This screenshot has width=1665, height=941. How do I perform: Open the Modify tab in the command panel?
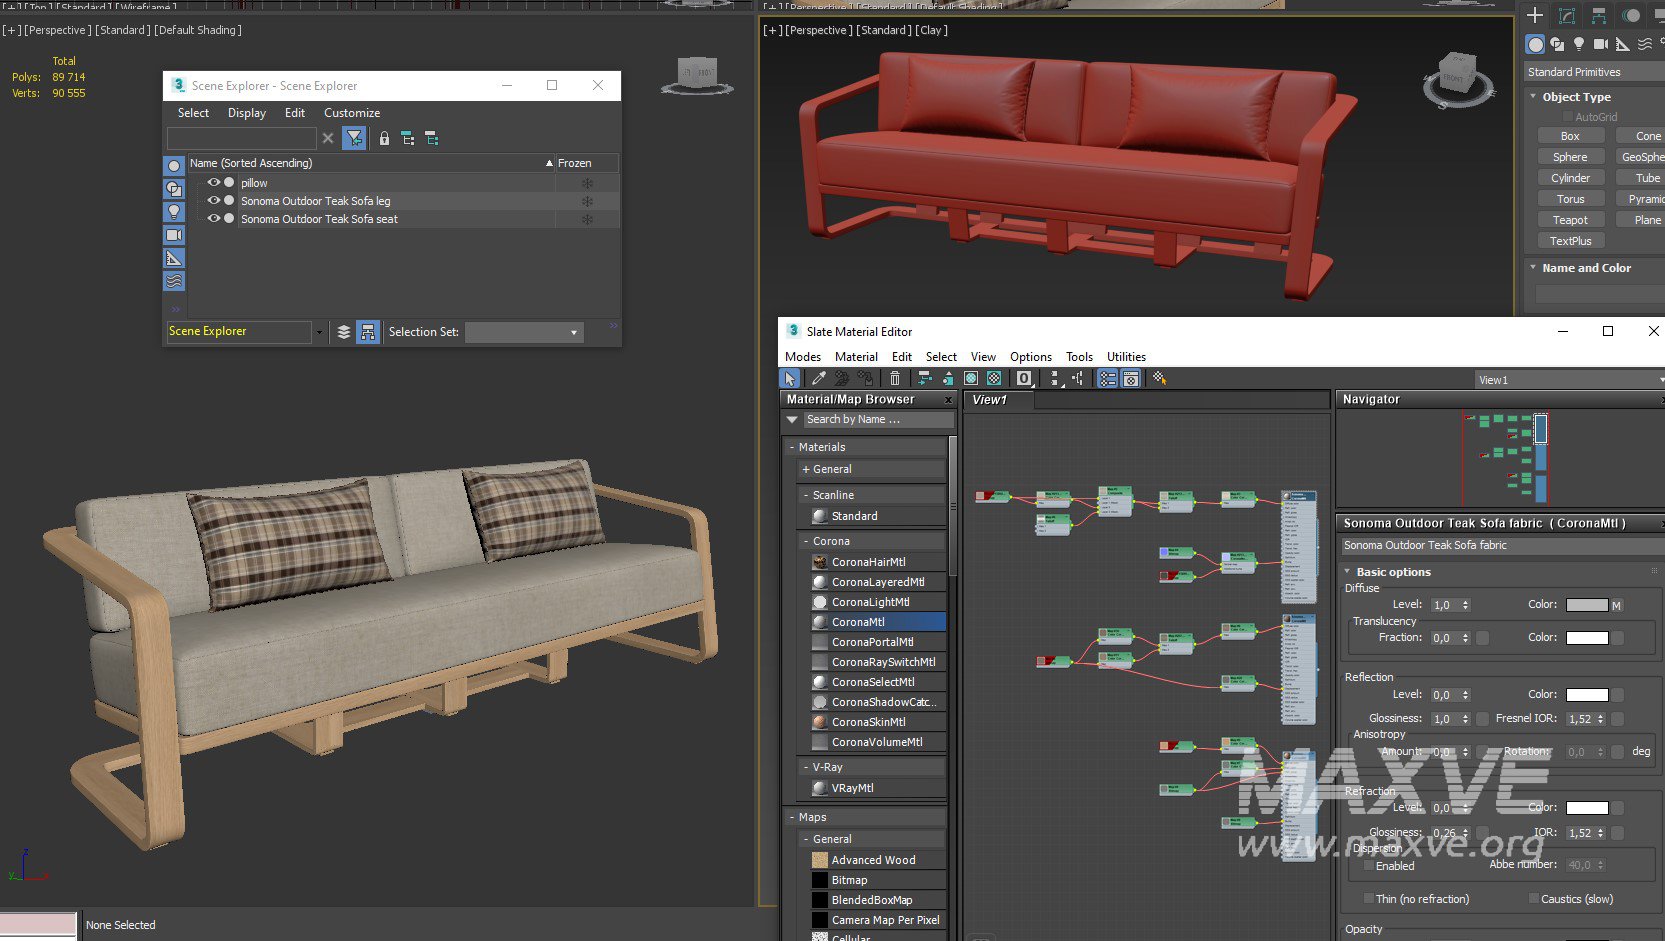[1567, 16]
